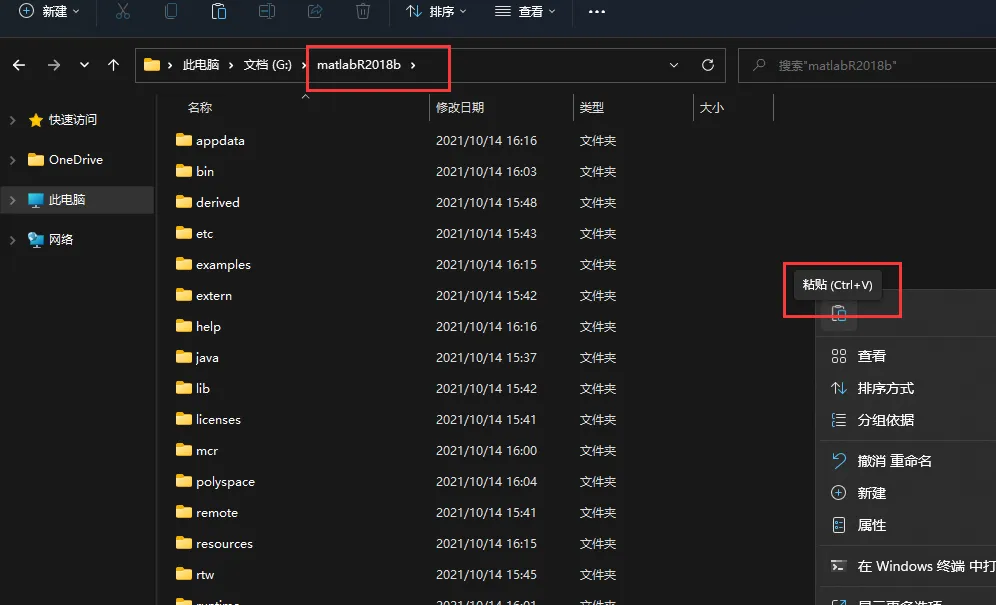Select the etc folder icon

pyautogui.click(x=184, y=233)
